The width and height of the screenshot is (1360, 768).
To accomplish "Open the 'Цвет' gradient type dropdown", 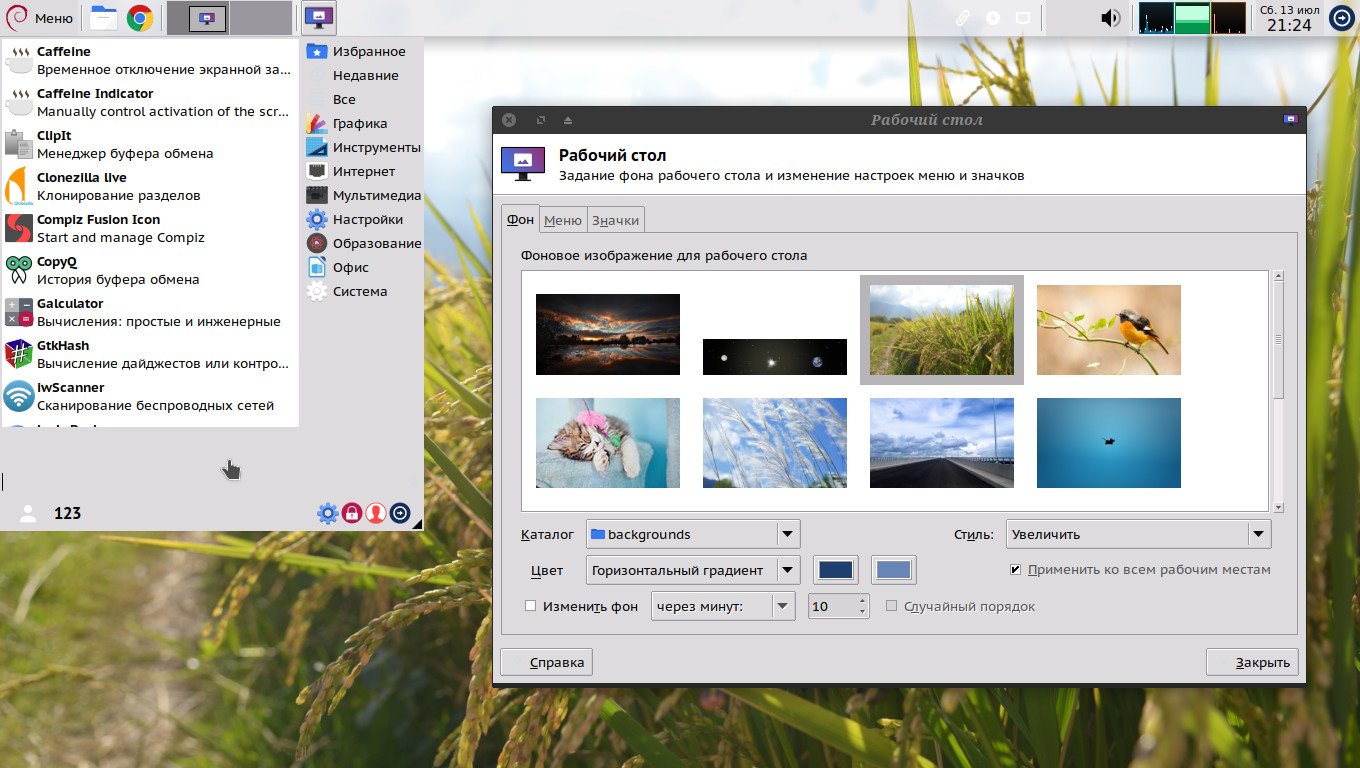I will (692, 570).
